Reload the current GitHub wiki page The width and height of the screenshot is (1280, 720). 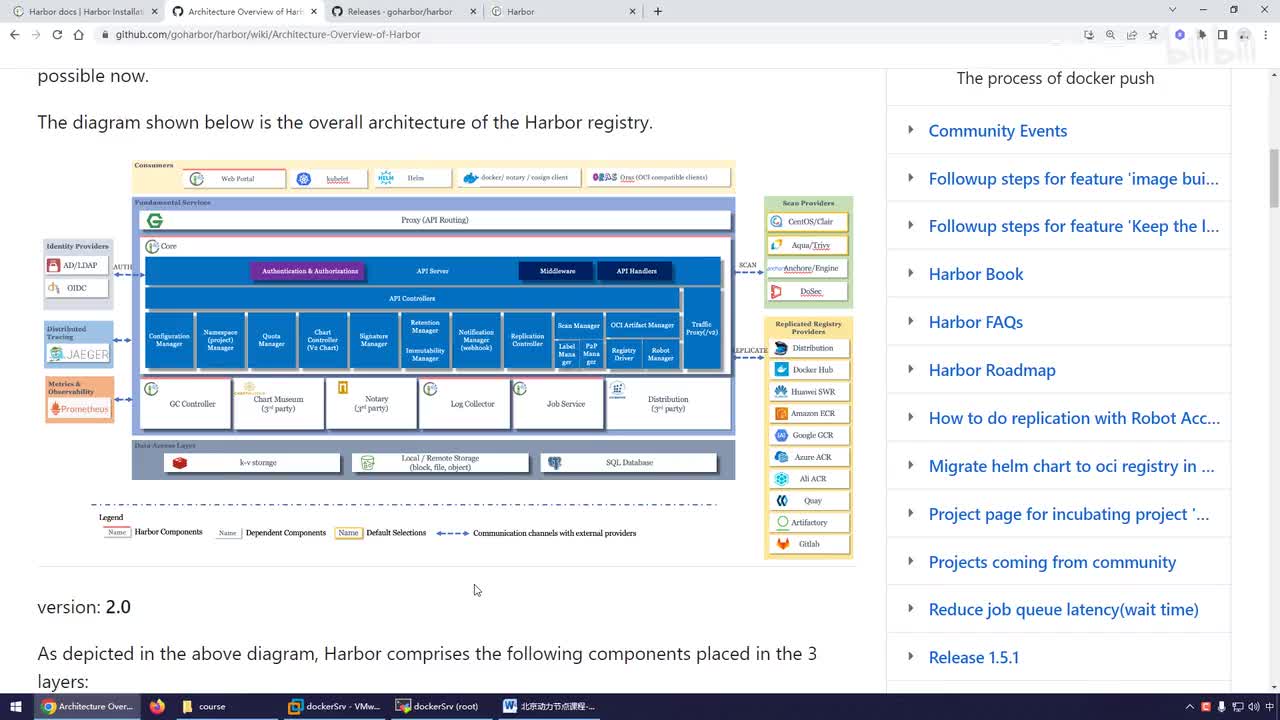click(57, 34)
